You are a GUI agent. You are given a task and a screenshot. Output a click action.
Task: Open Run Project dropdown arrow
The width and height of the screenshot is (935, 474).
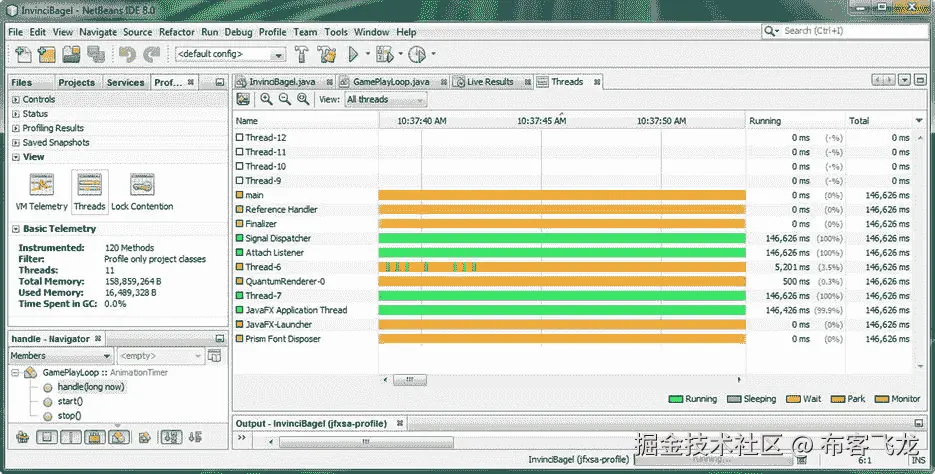[x=367, y=54]
